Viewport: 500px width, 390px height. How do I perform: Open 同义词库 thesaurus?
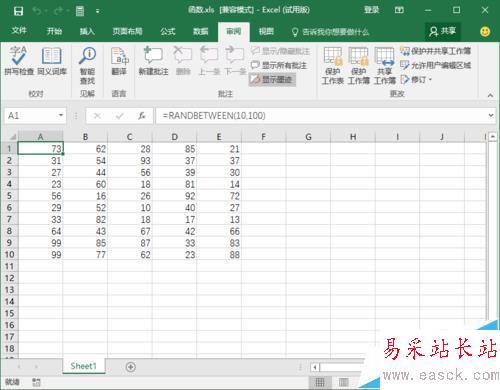point(52,60)
